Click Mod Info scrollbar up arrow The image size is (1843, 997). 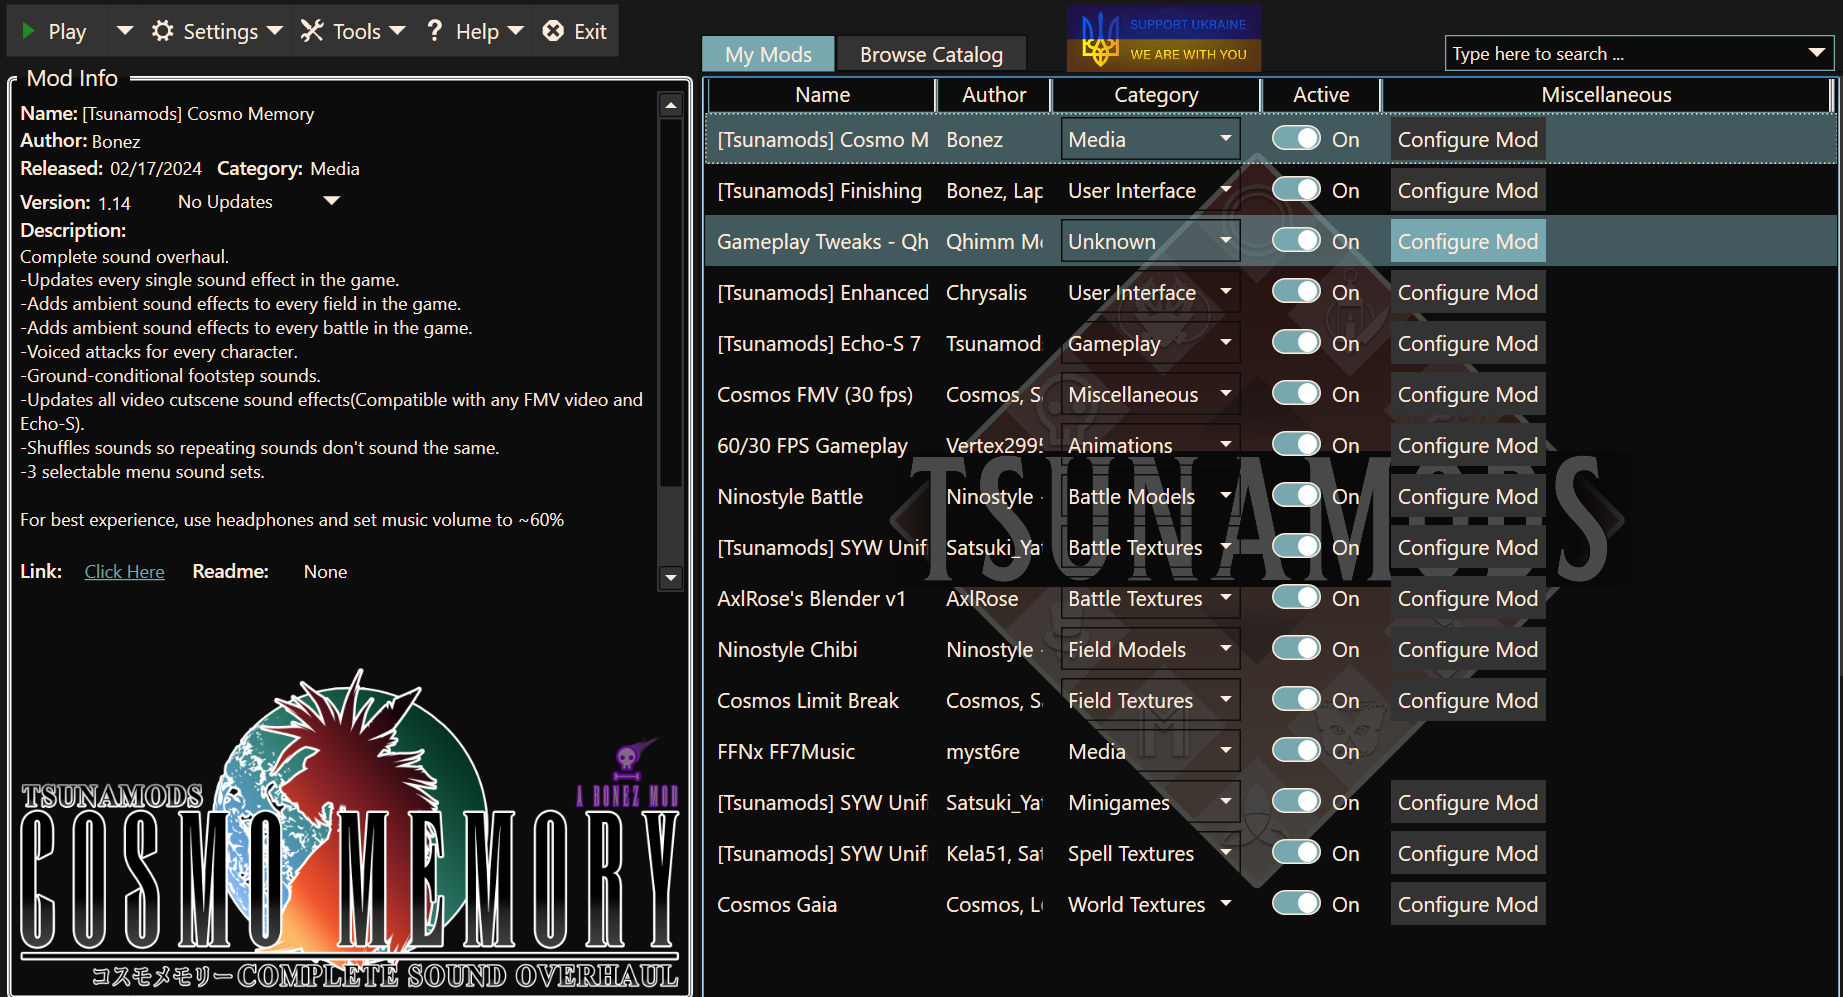pyautogui.click(x=671, y=105)
